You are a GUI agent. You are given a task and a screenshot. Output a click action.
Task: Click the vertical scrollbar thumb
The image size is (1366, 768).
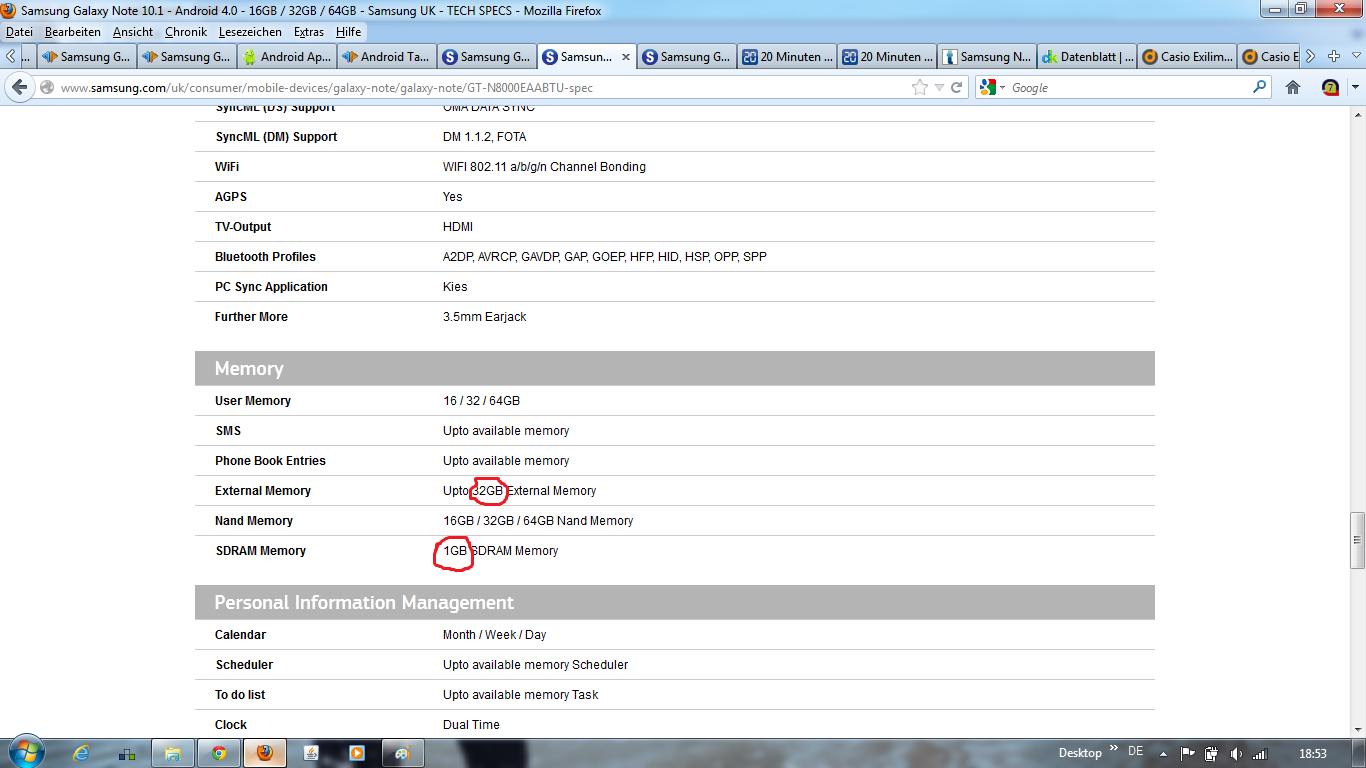1357,541
